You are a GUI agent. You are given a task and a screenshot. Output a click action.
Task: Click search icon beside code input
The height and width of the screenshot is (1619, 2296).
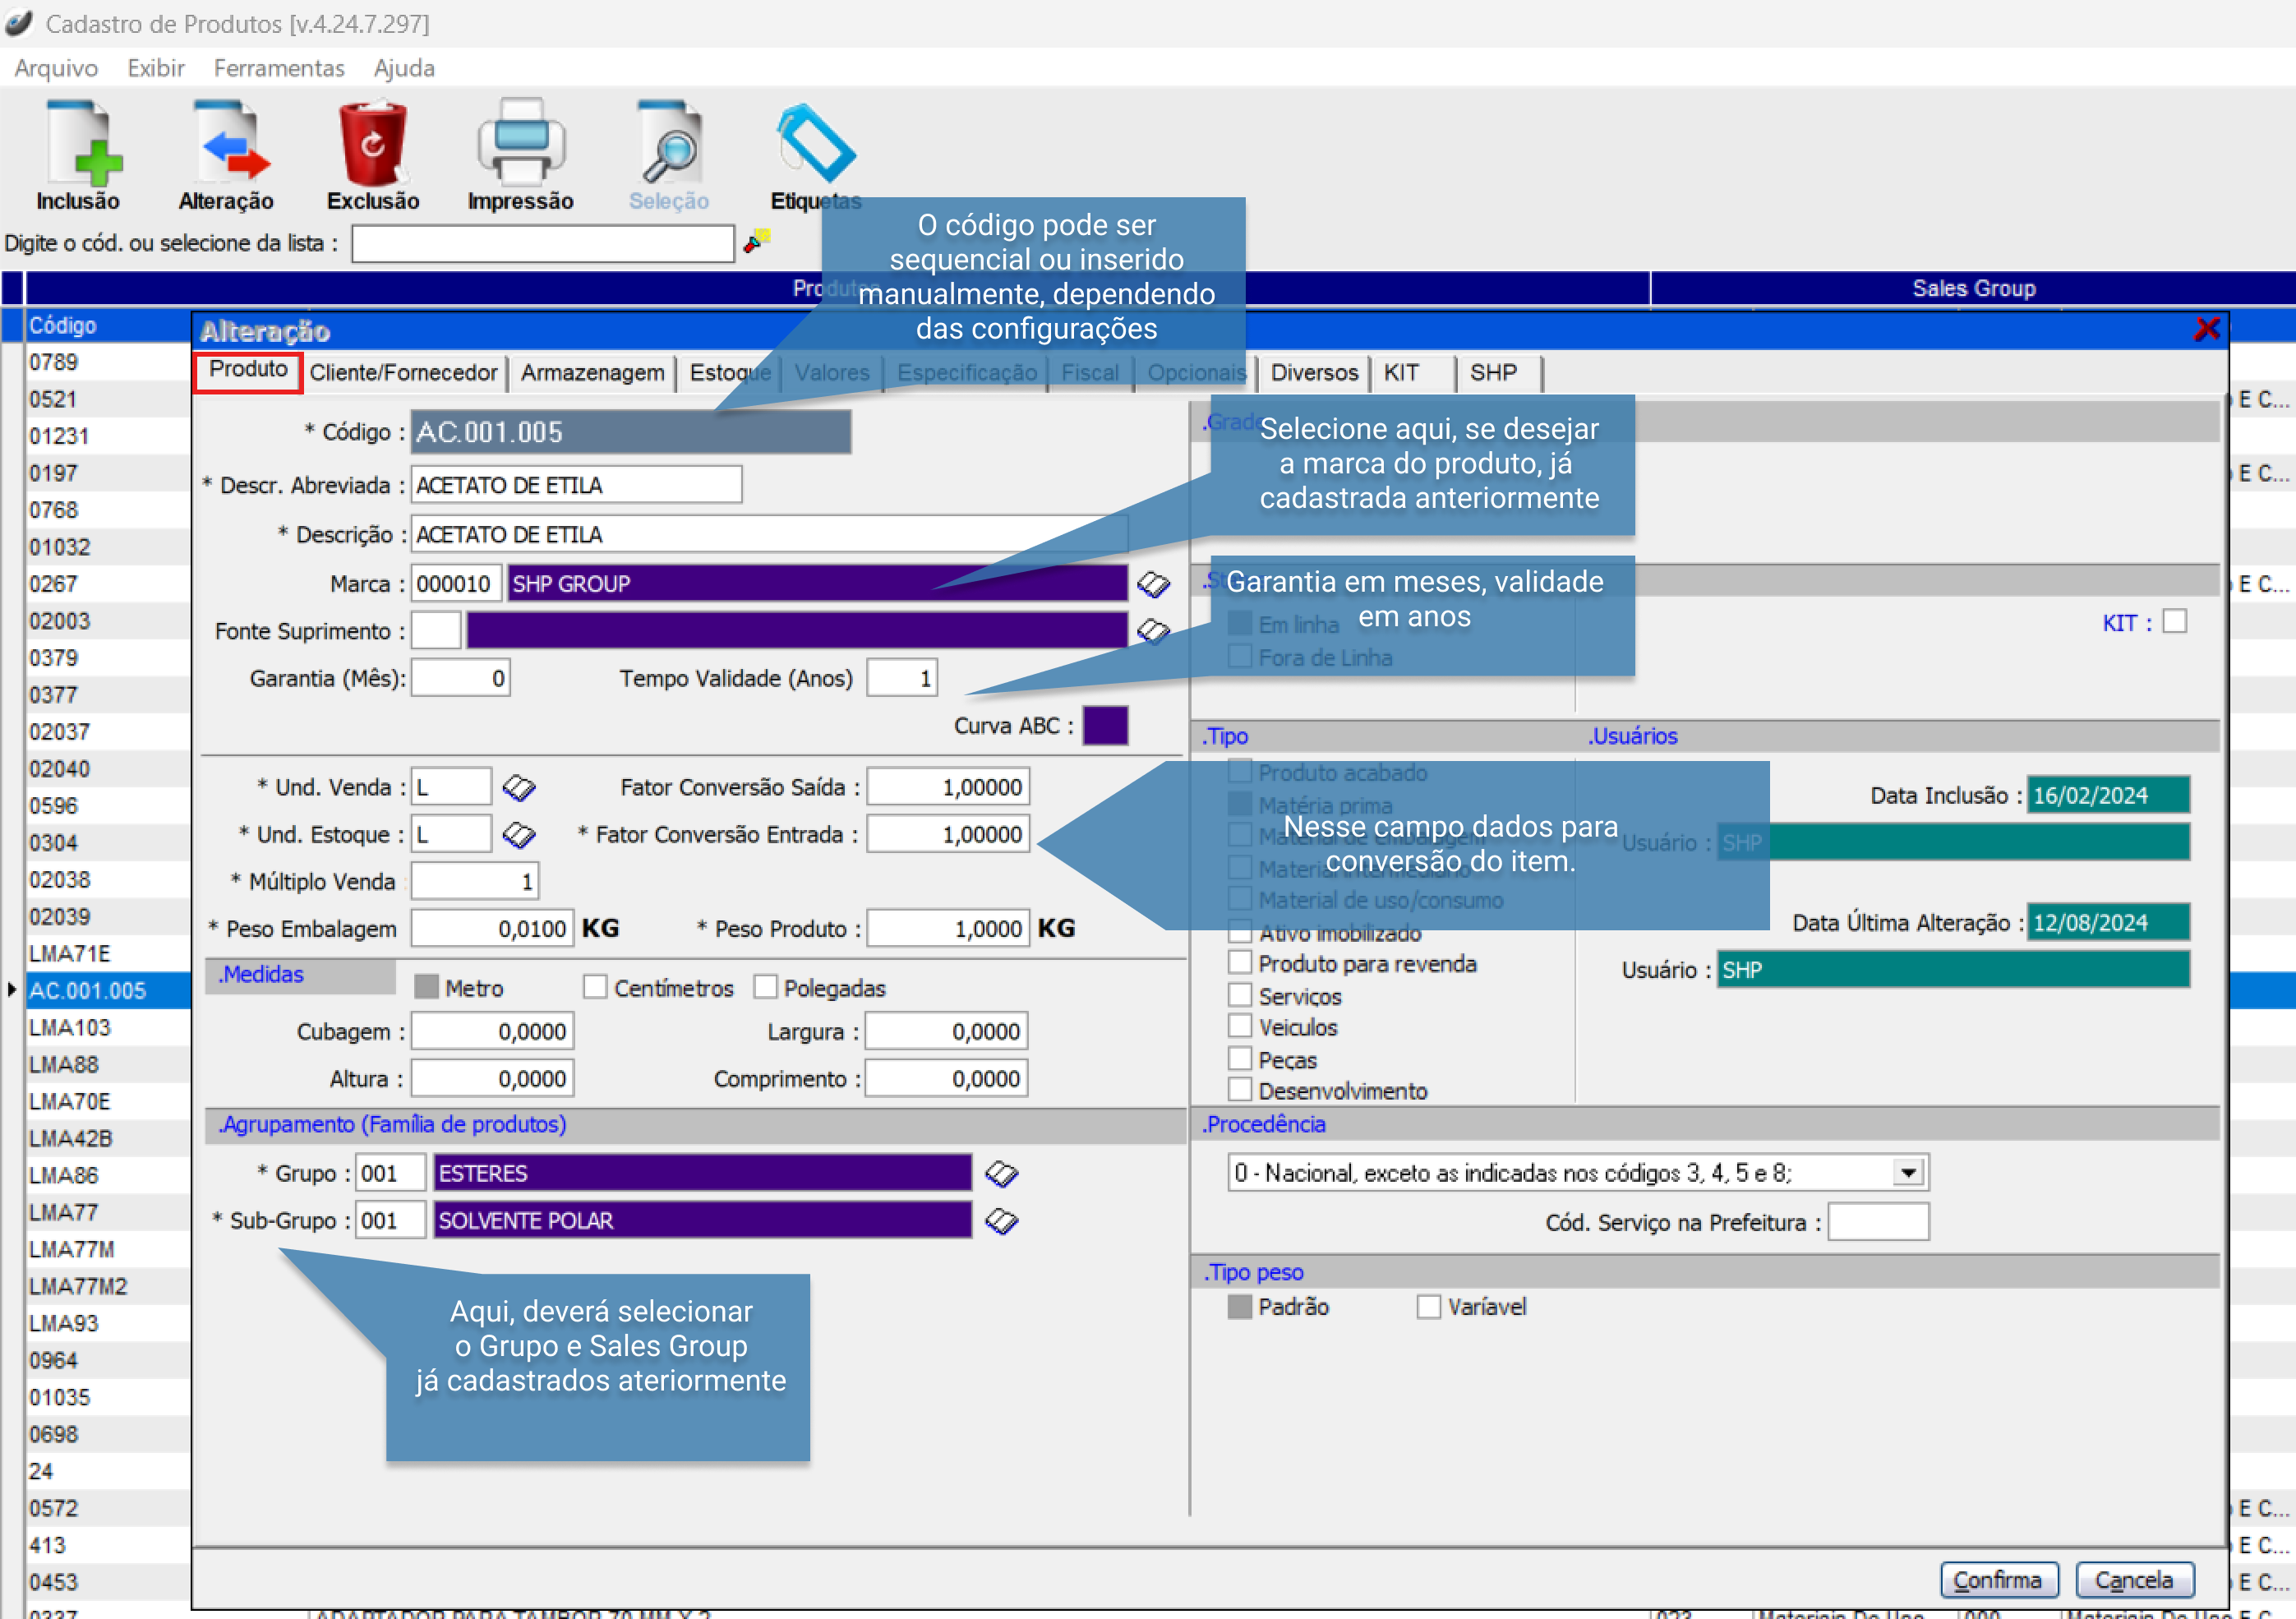coord(757,241)
